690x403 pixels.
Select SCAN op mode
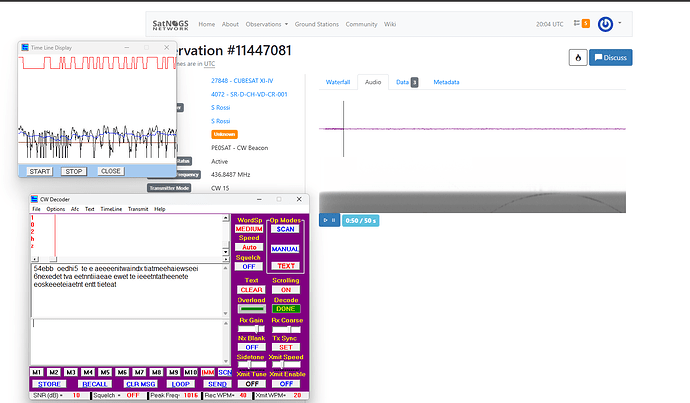pyautogui.click(x=285, y=229)
